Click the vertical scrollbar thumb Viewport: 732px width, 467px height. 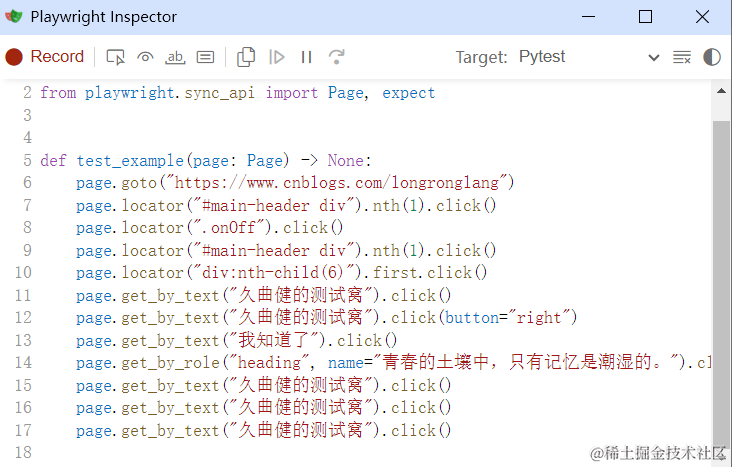pyautogui.click(x=721, y=286)
